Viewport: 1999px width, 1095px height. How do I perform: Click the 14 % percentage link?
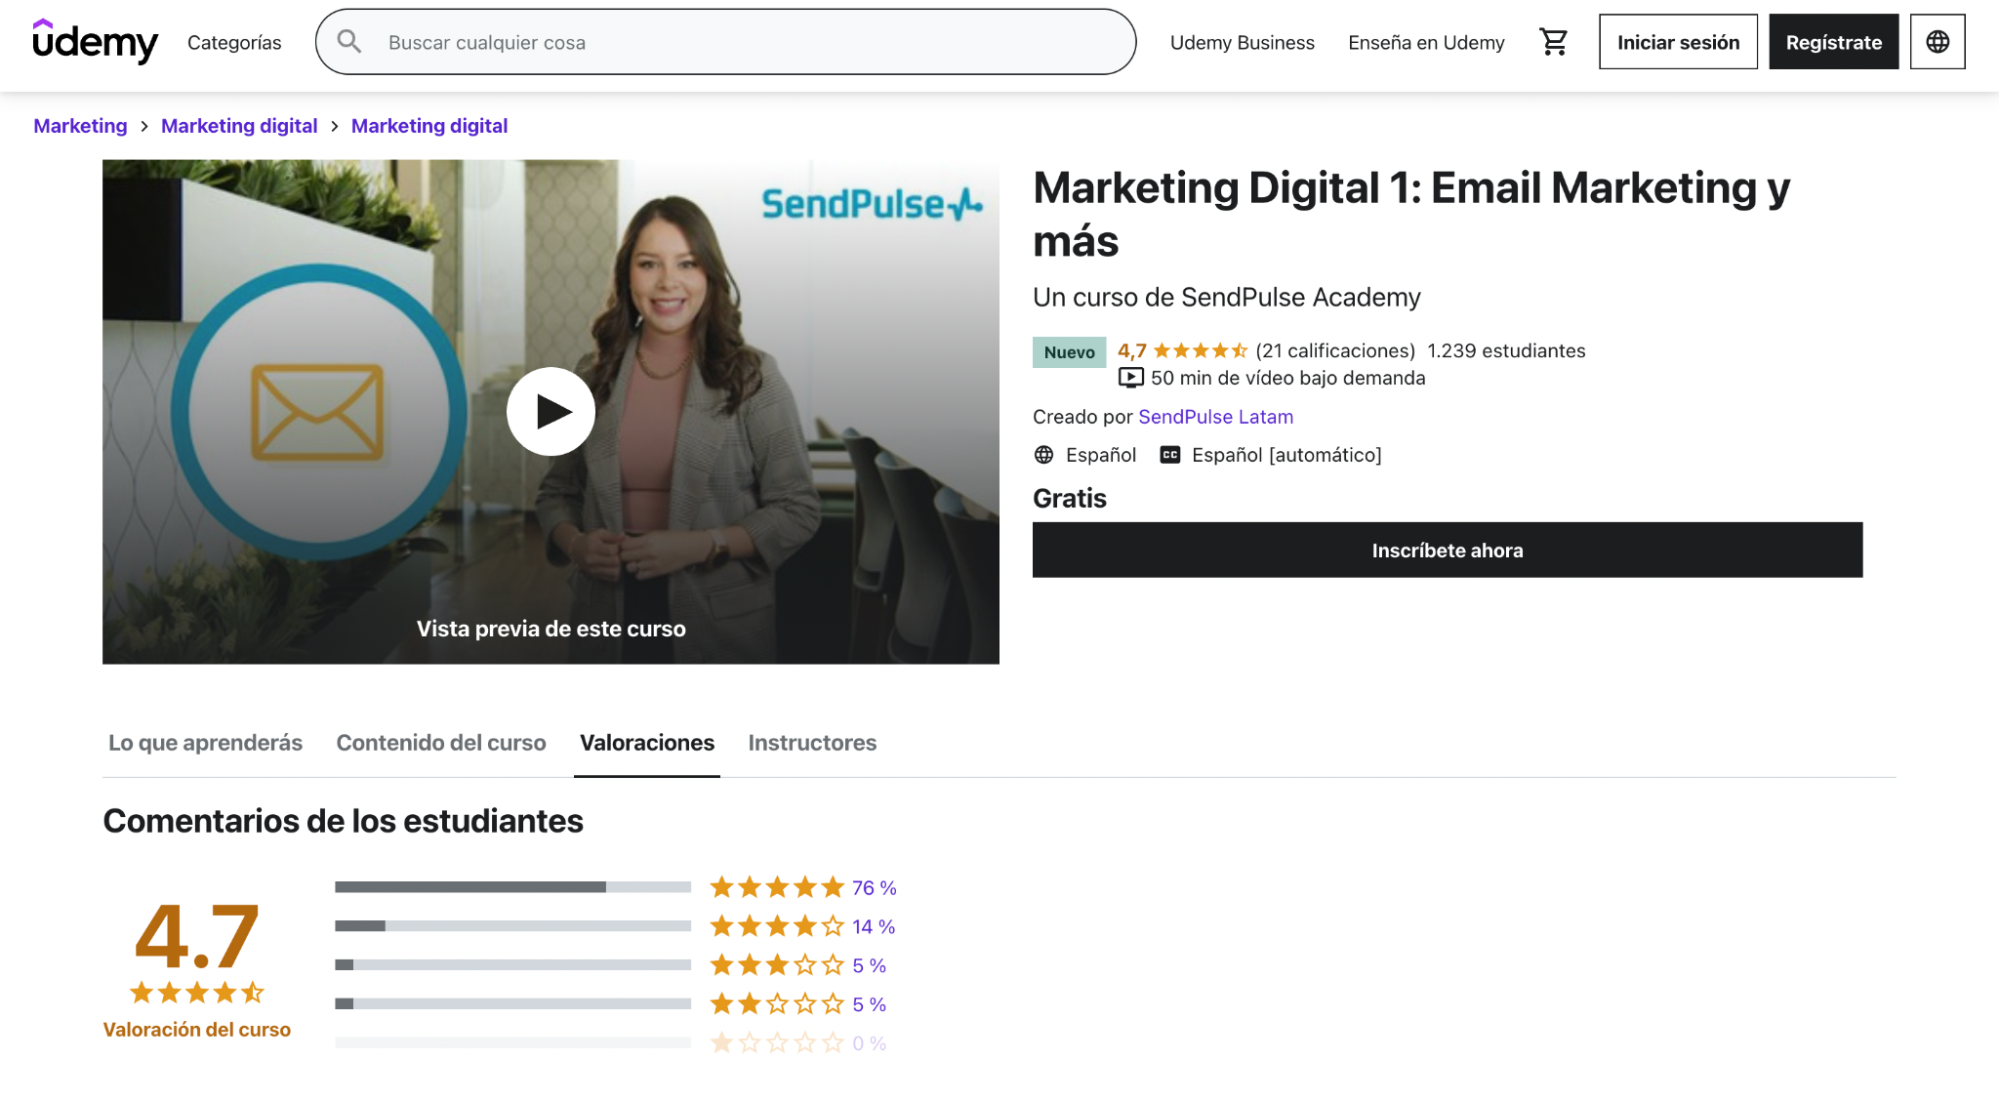click(873, 927)
